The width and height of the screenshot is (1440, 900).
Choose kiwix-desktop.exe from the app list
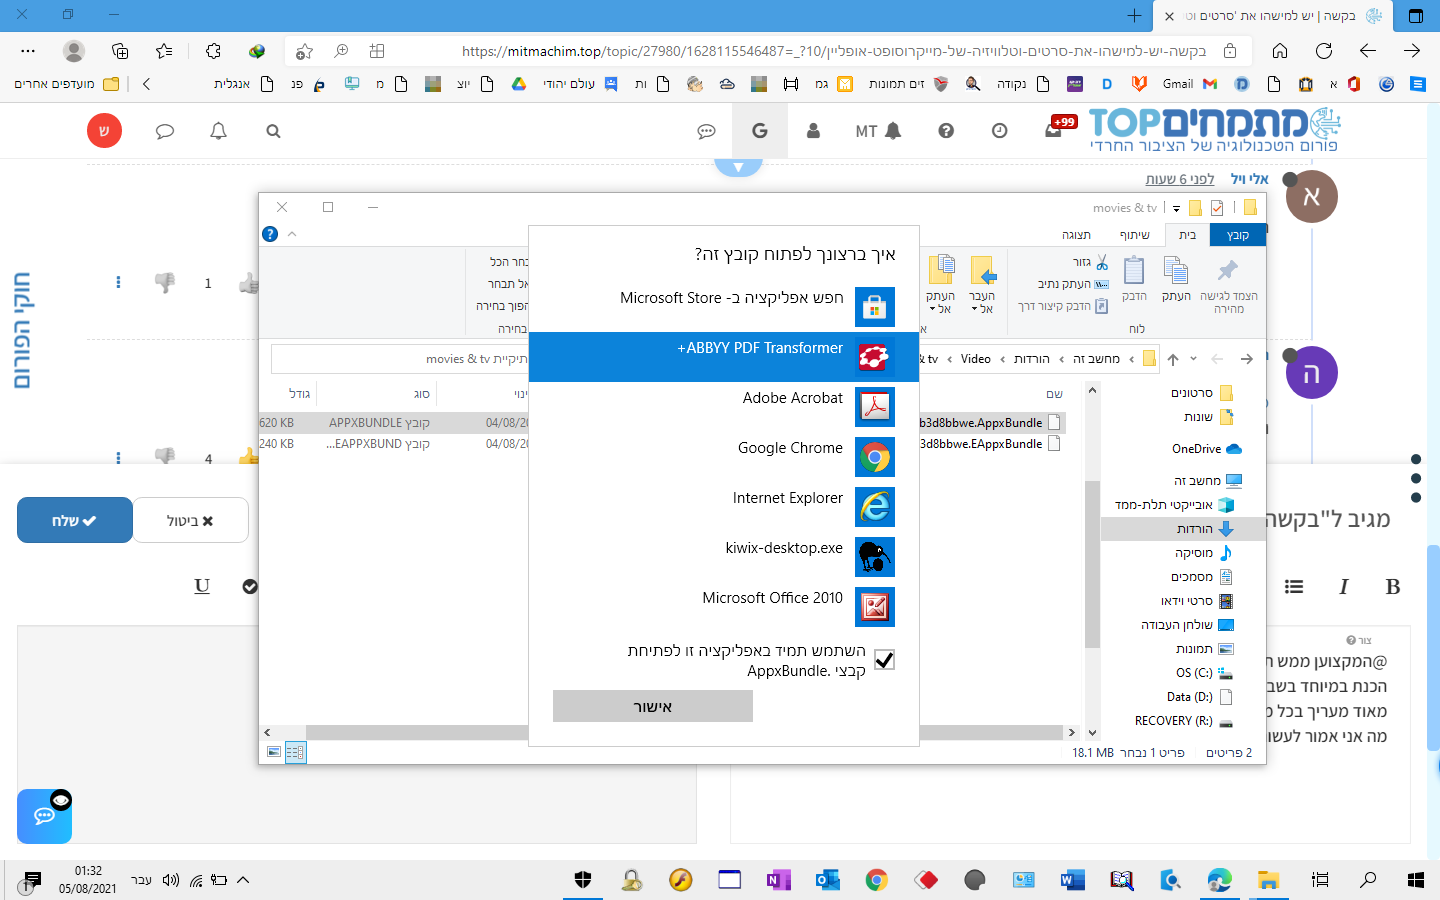coord(724,557)
